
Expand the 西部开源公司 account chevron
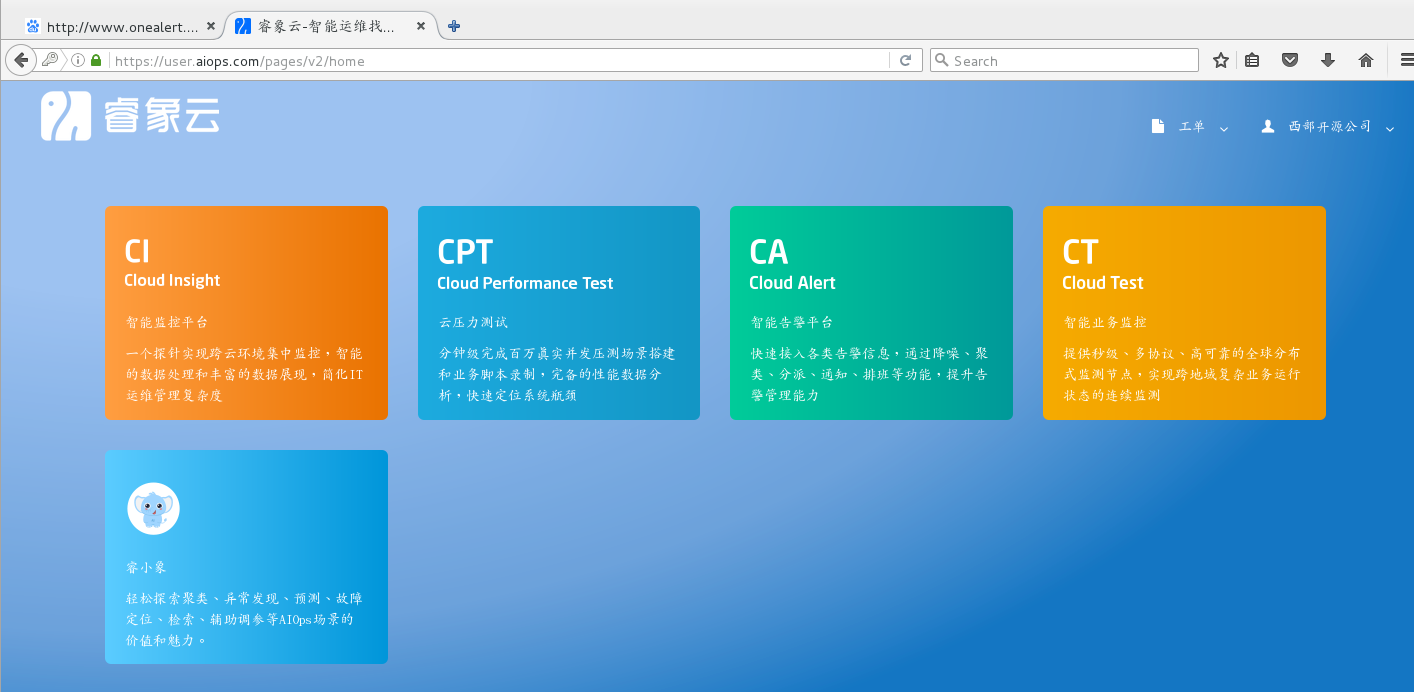[x=1390, y=128]
